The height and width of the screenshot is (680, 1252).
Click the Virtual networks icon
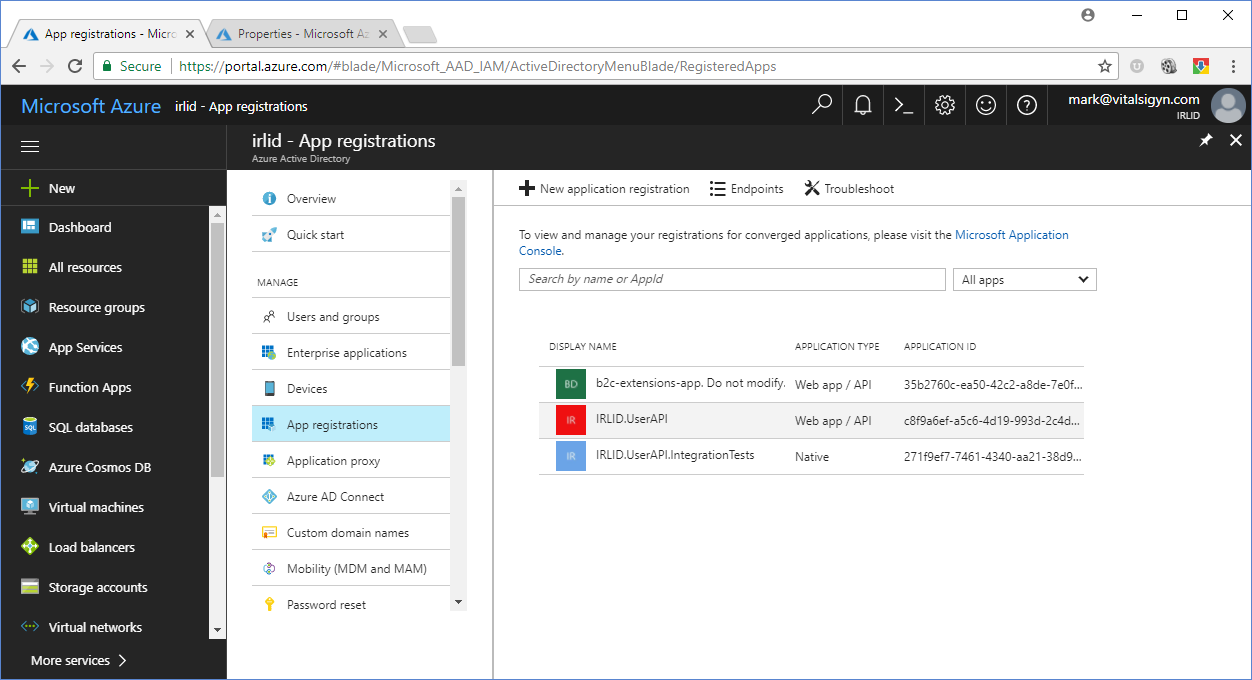(x=30, y=627)
